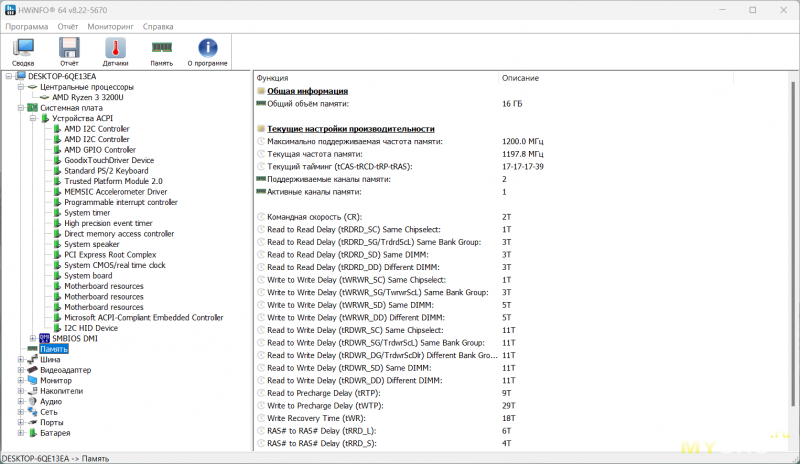Select Microsoft ACPI-Compliant Embedded Controller
Viewport: 800px width, 464px height.
coord(143,317)
